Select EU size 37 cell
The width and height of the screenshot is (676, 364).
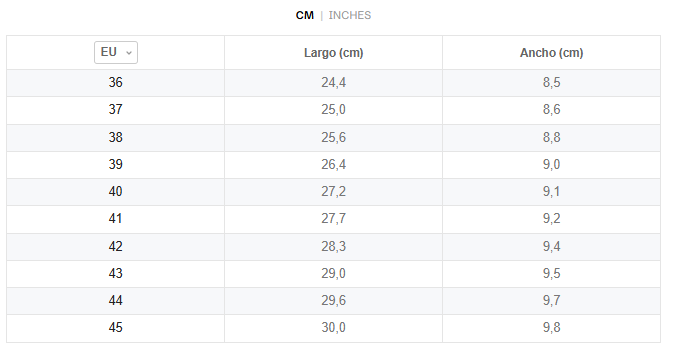(116, 110)
